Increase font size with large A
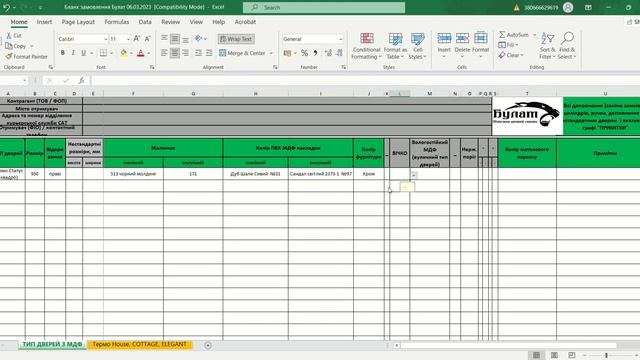 tap(137, 39)
